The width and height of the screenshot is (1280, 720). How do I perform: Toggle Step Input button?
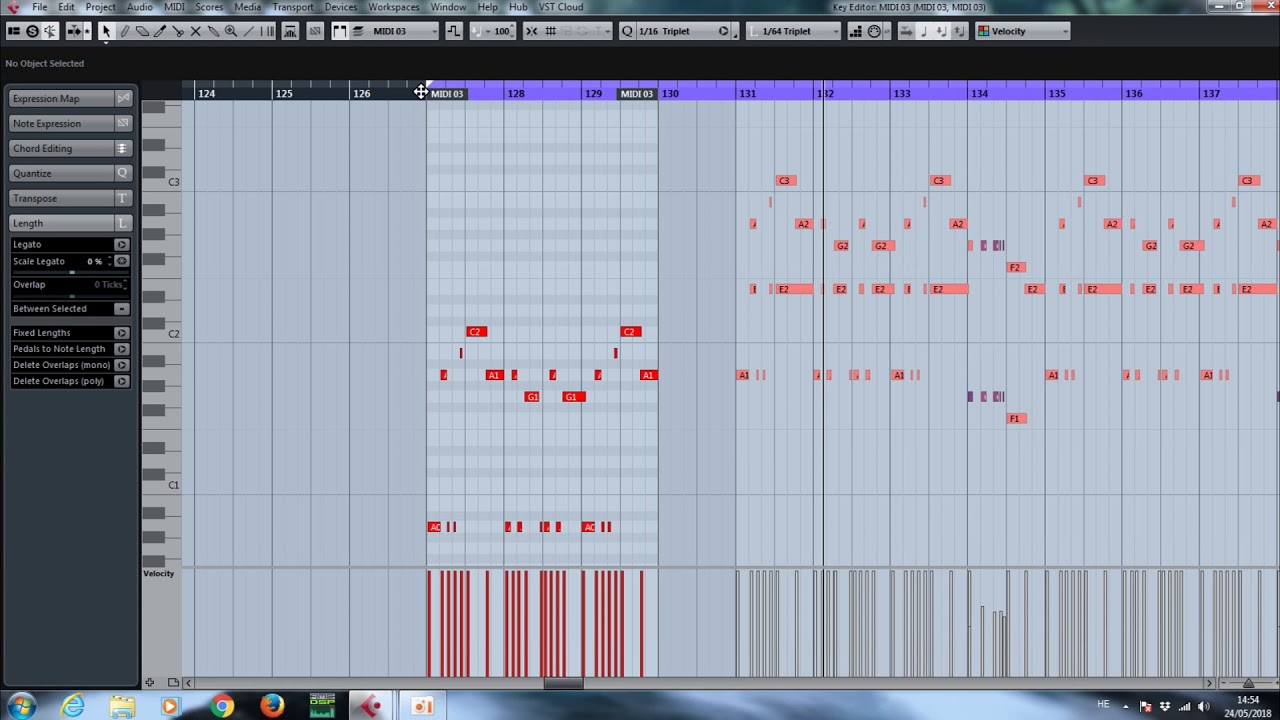855,31
